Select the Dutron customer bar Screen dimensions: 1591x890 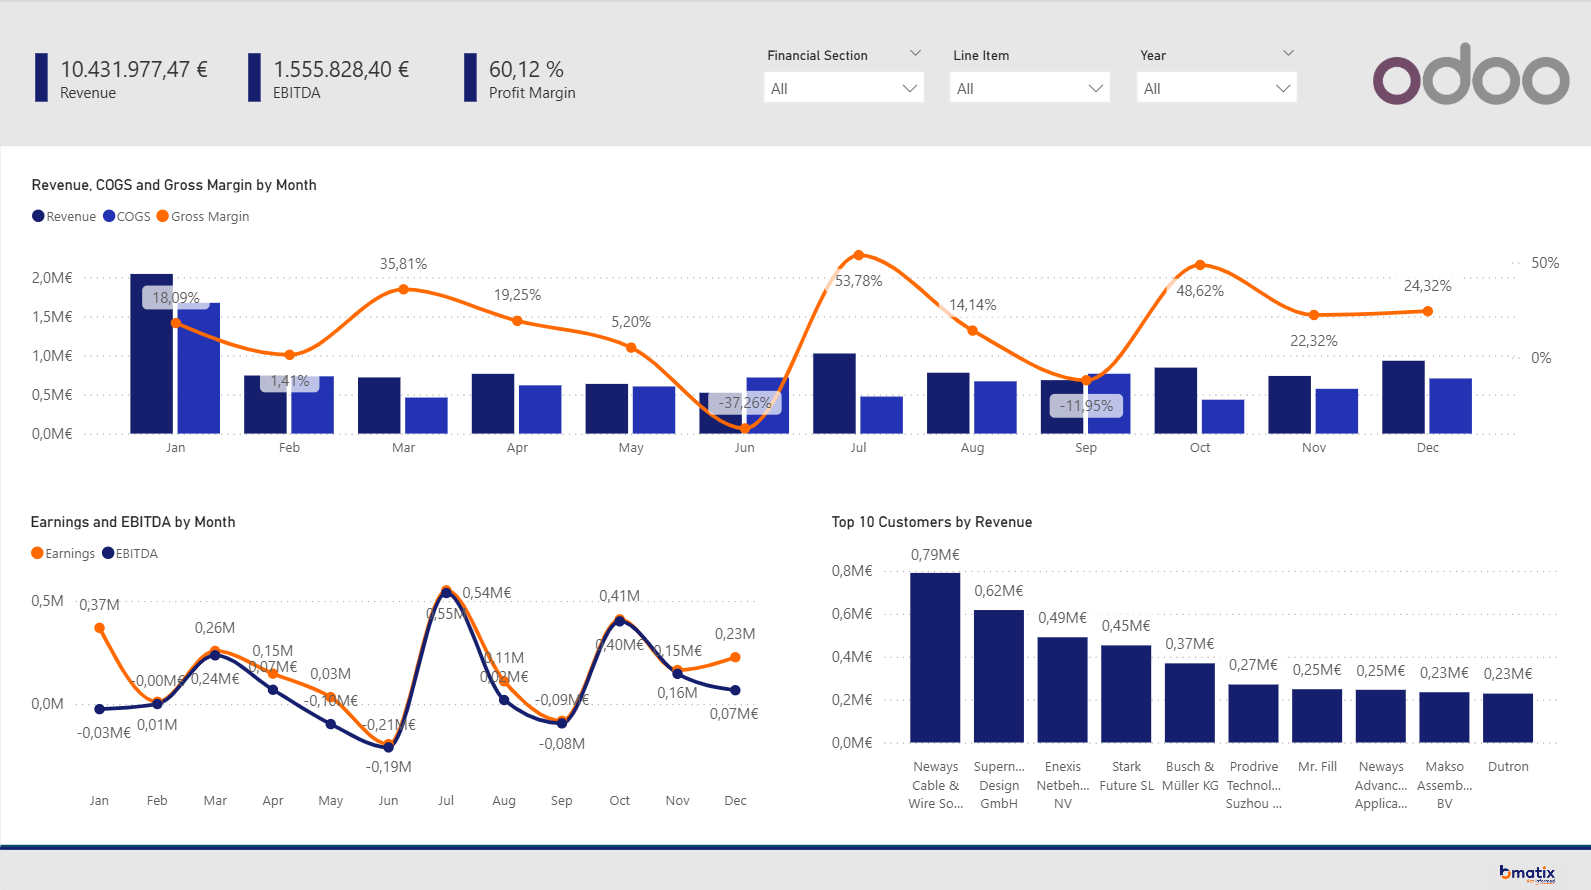(x=1508, y=718)
